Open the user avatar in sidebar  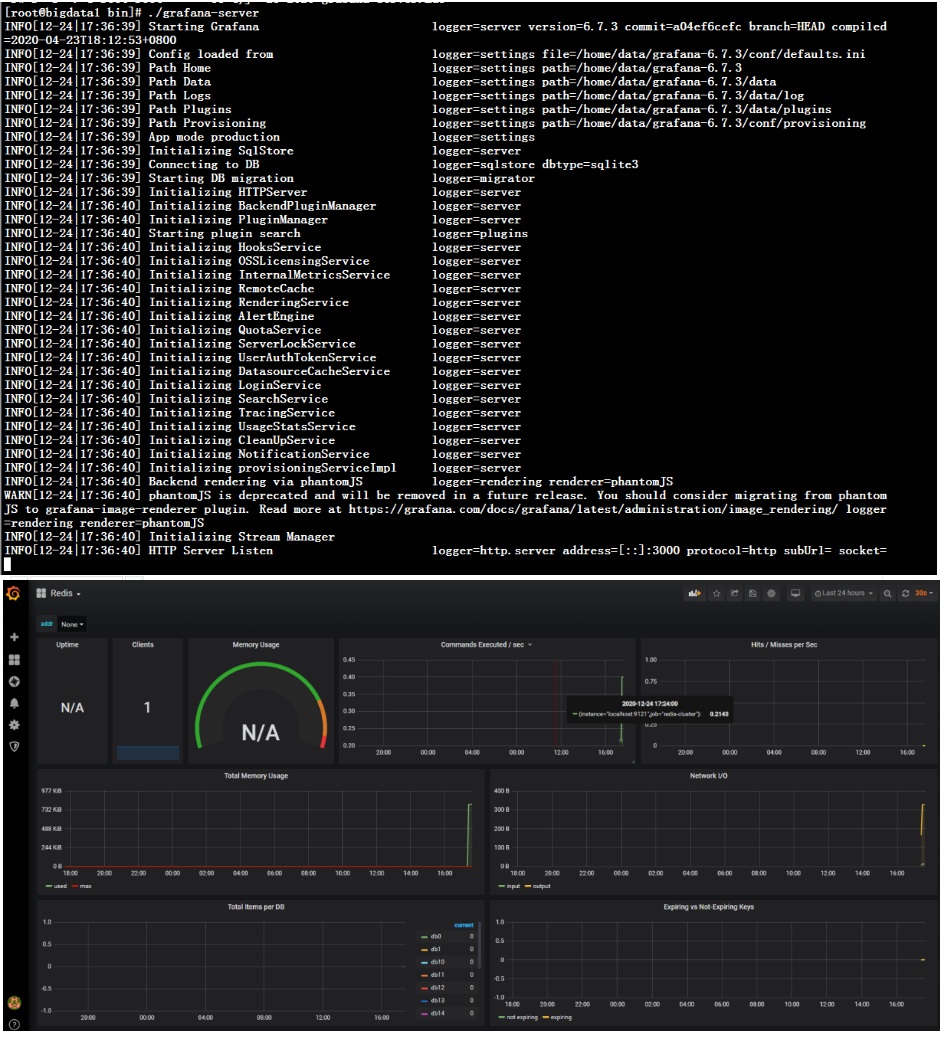click(x=13, y=1003)
